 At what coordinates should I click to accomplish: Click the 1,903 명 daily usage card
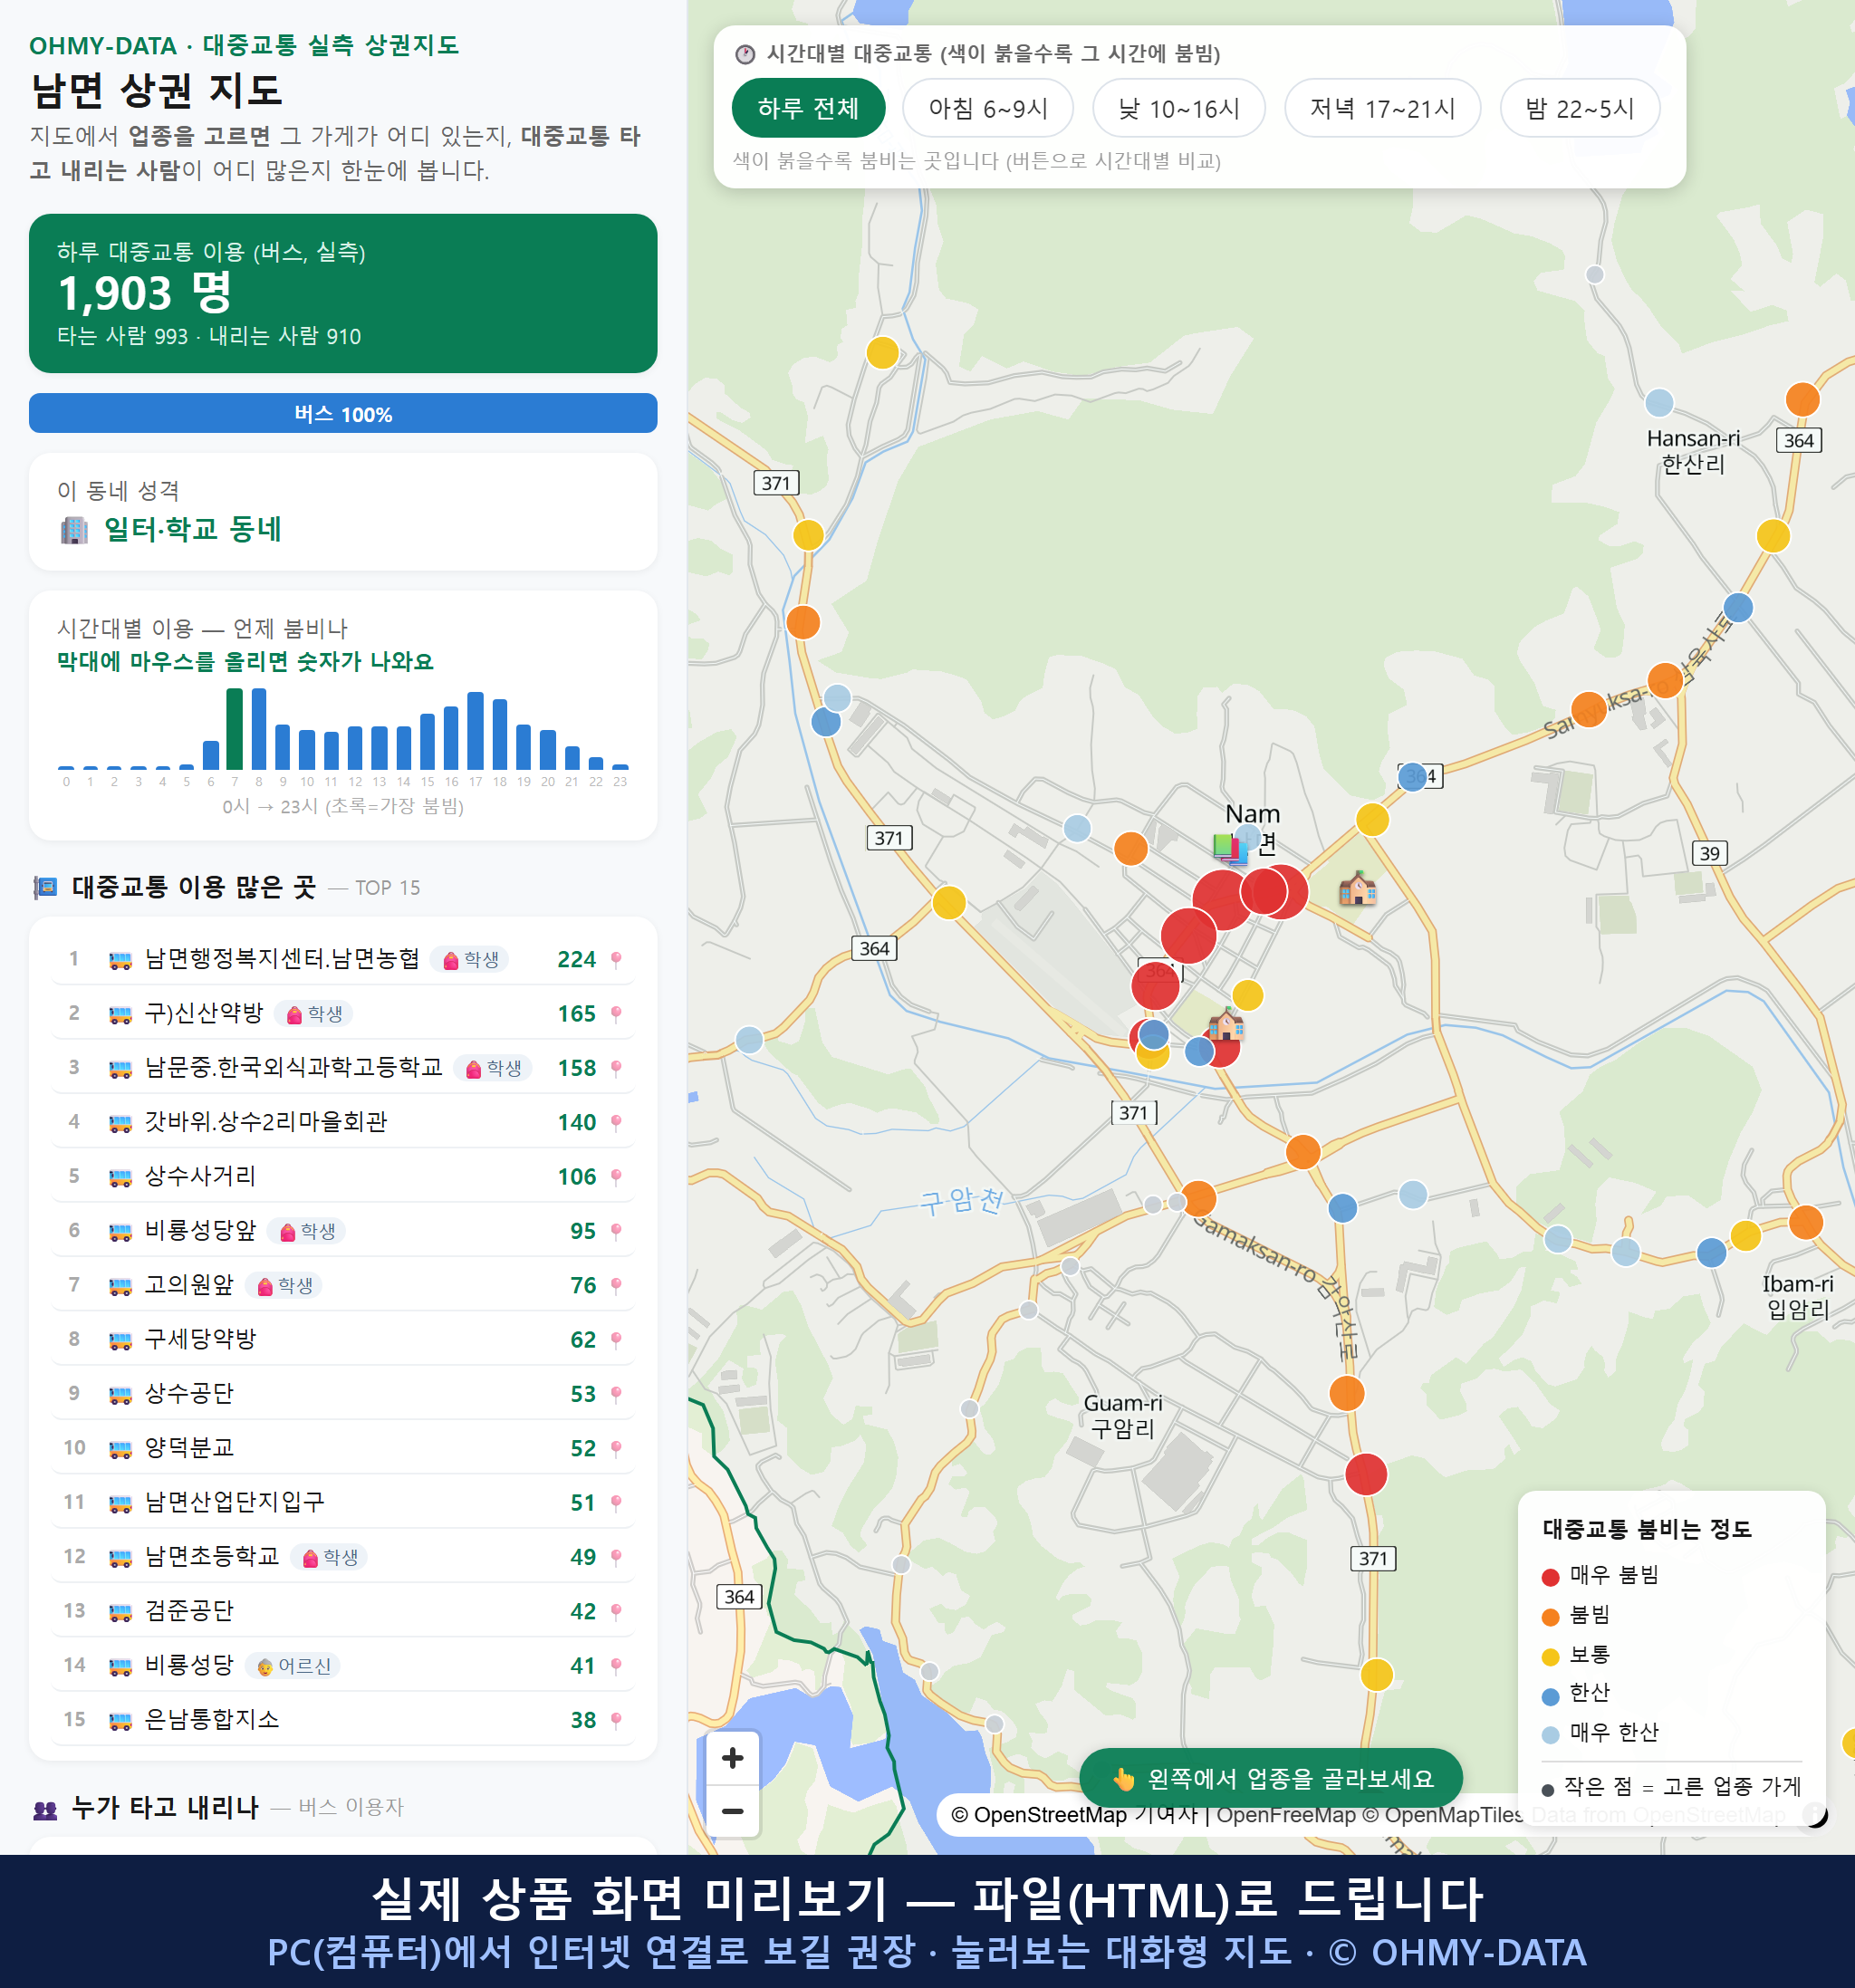click(343, 293)
